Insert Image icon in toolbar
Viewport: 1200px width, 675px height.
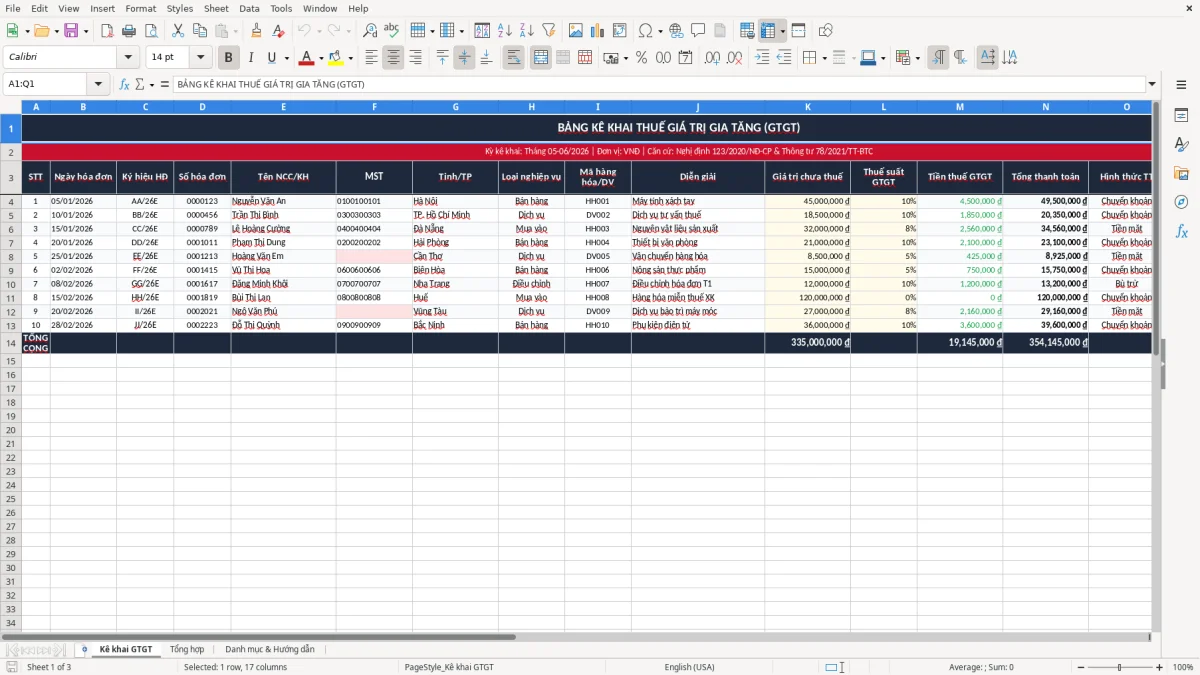[576, 31]
